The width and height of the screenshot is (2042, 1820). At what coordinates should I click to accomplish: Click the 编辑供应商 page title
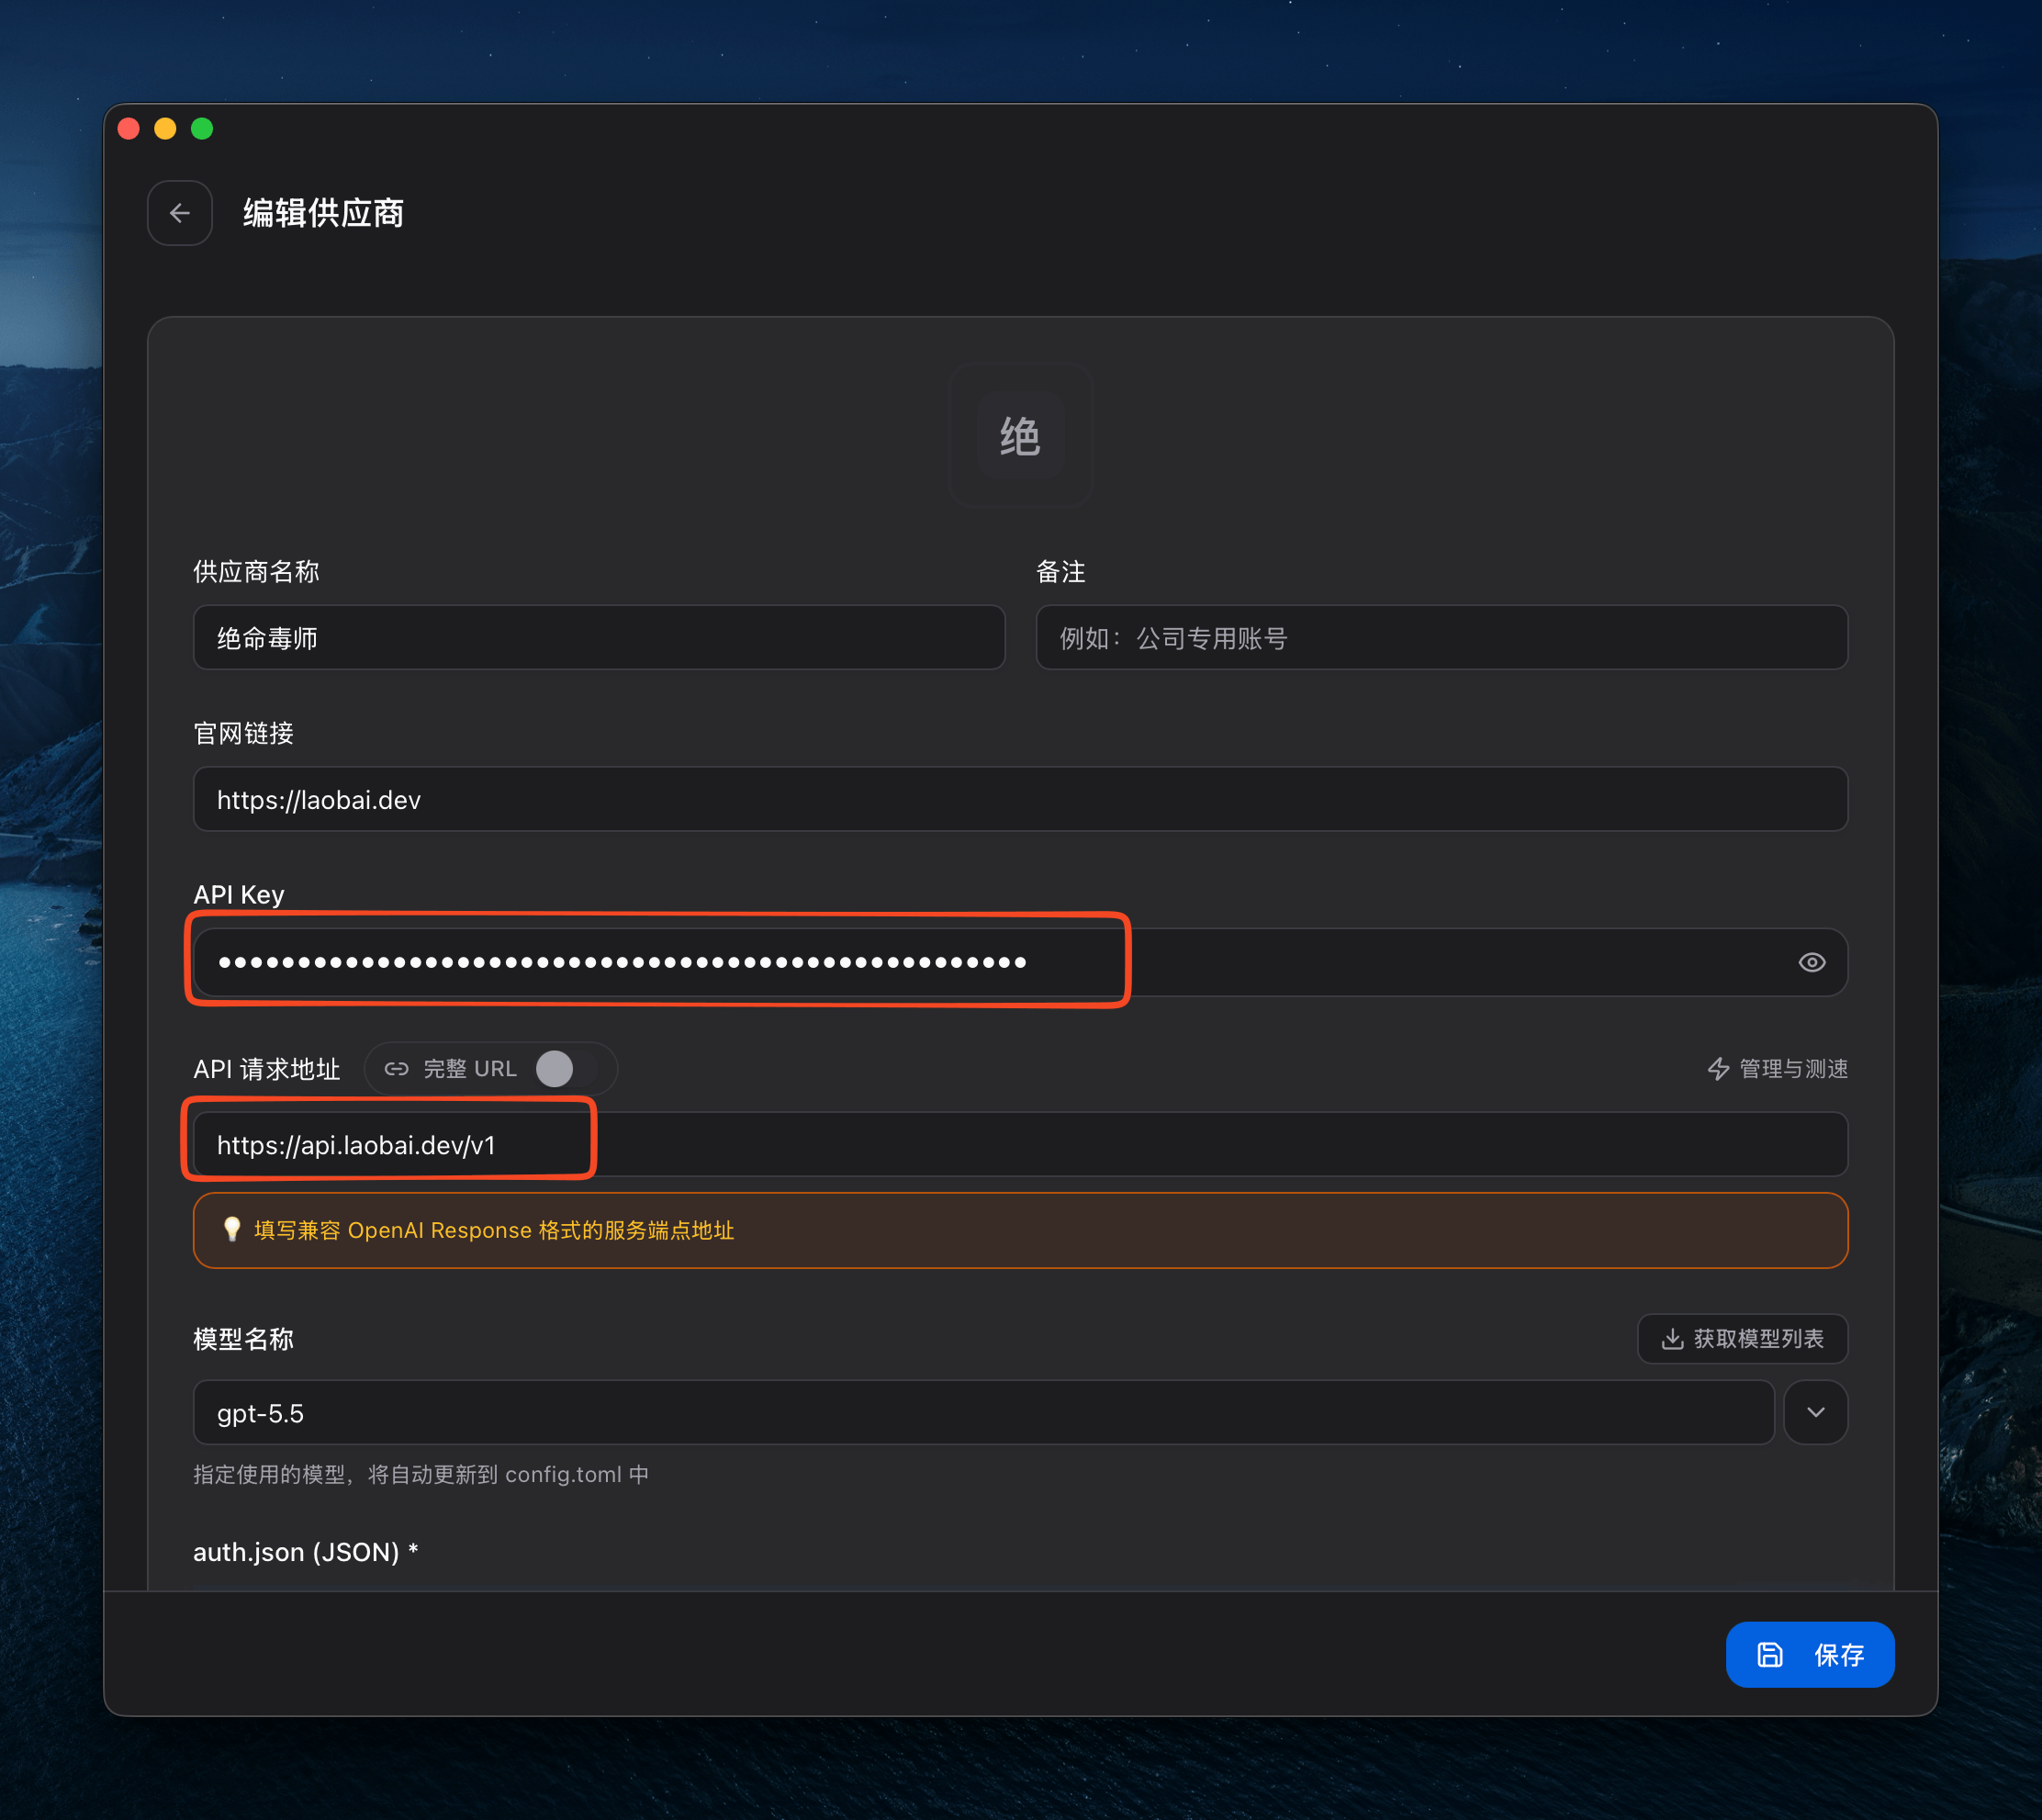click(323, 213)
